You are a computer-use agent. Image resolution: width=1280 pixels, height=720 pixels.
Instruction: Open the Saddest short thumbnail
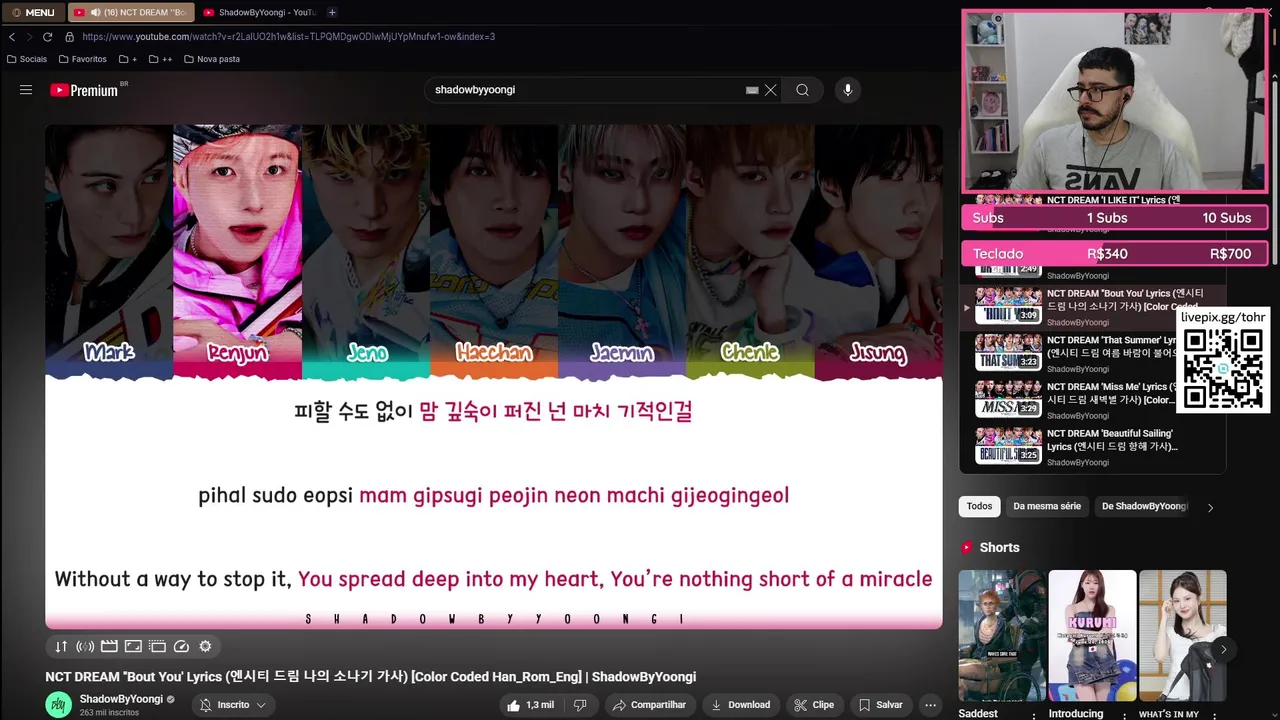(x=1002, y=636)
